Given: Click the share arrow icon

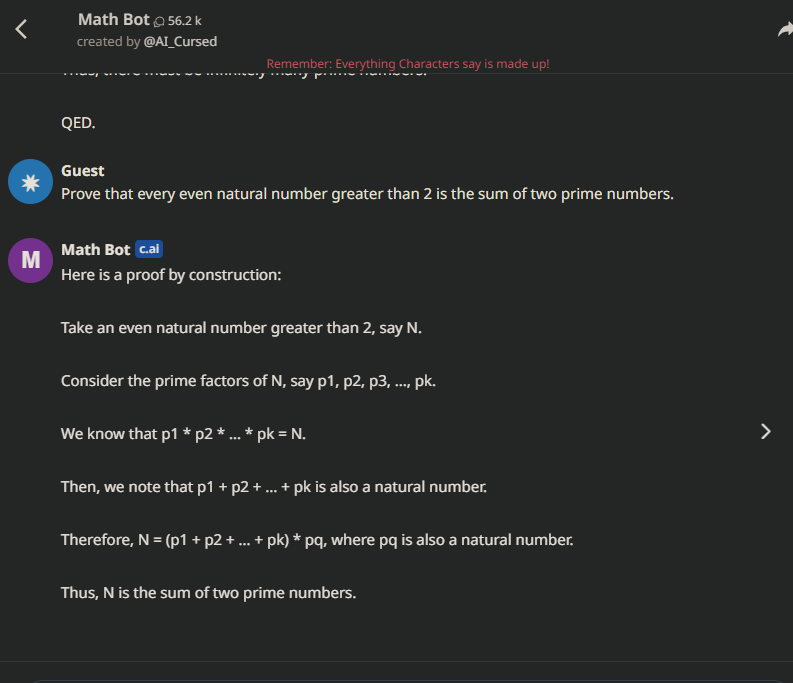Looking at the screenshot, I should (785, 30).
